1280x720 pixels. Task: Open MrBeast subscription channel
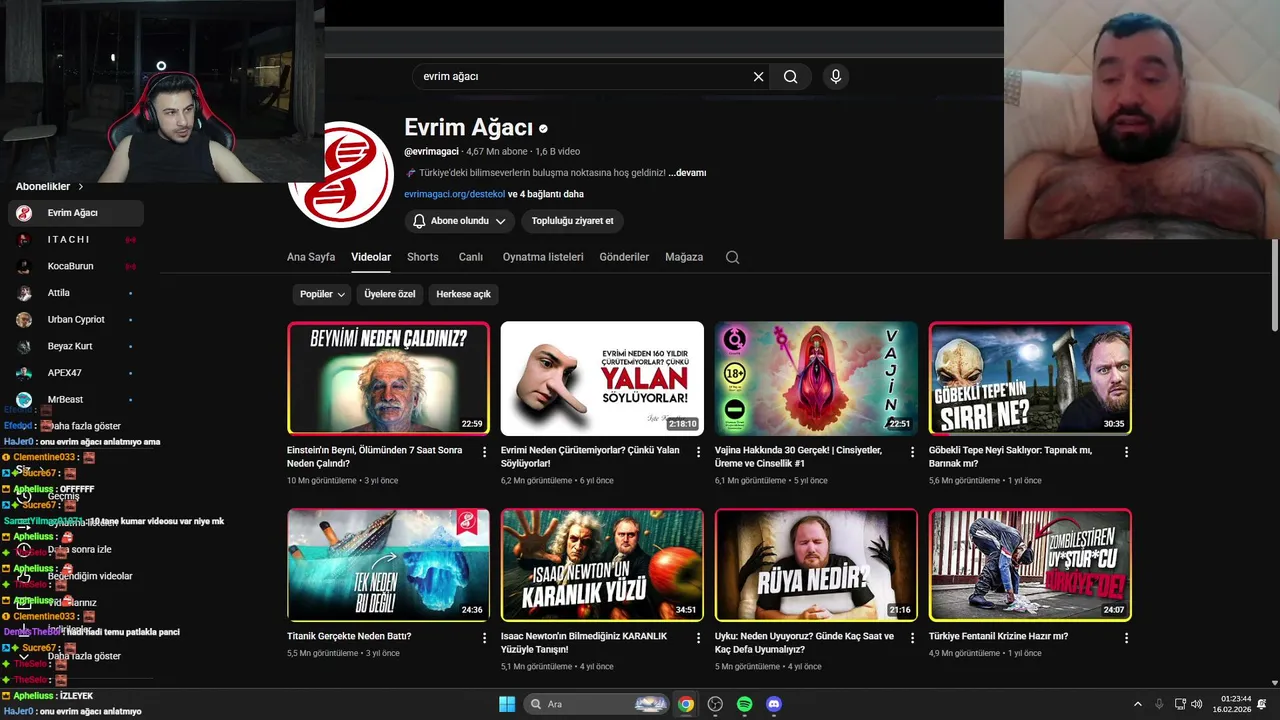click(76, 399)
